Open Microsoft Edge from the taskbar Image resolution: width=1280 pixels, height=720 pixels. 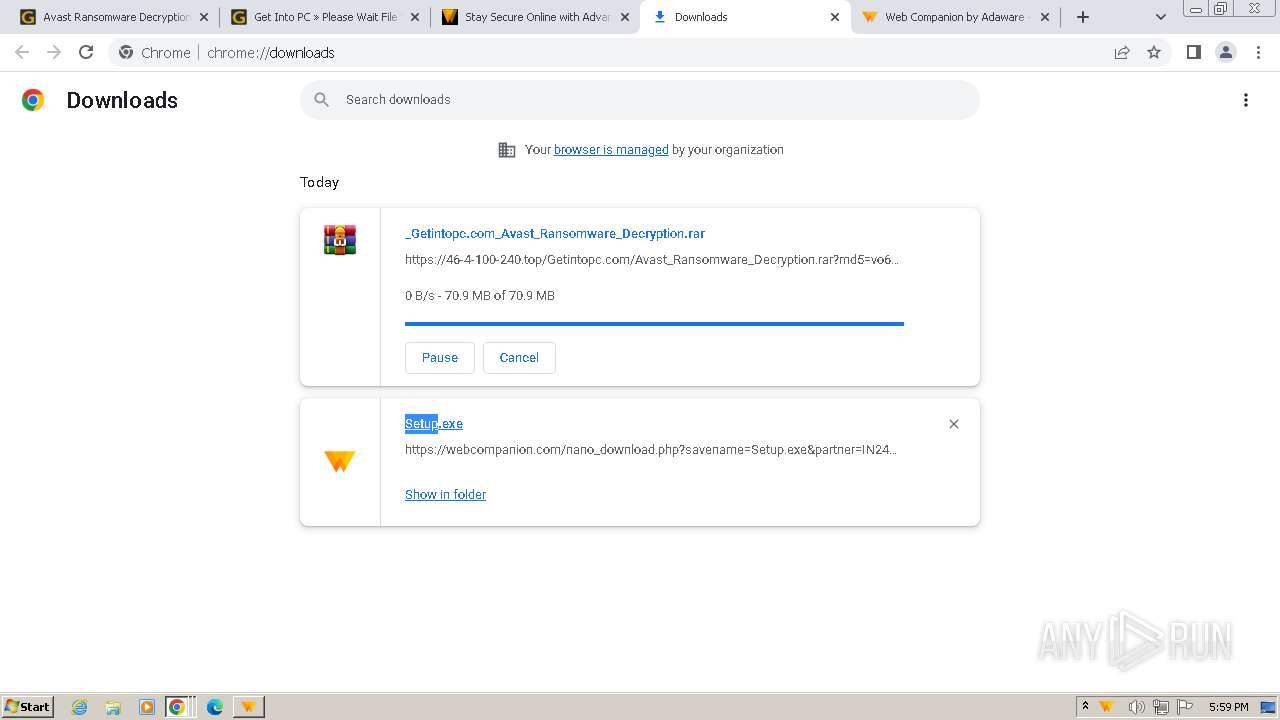coord(215,707)
